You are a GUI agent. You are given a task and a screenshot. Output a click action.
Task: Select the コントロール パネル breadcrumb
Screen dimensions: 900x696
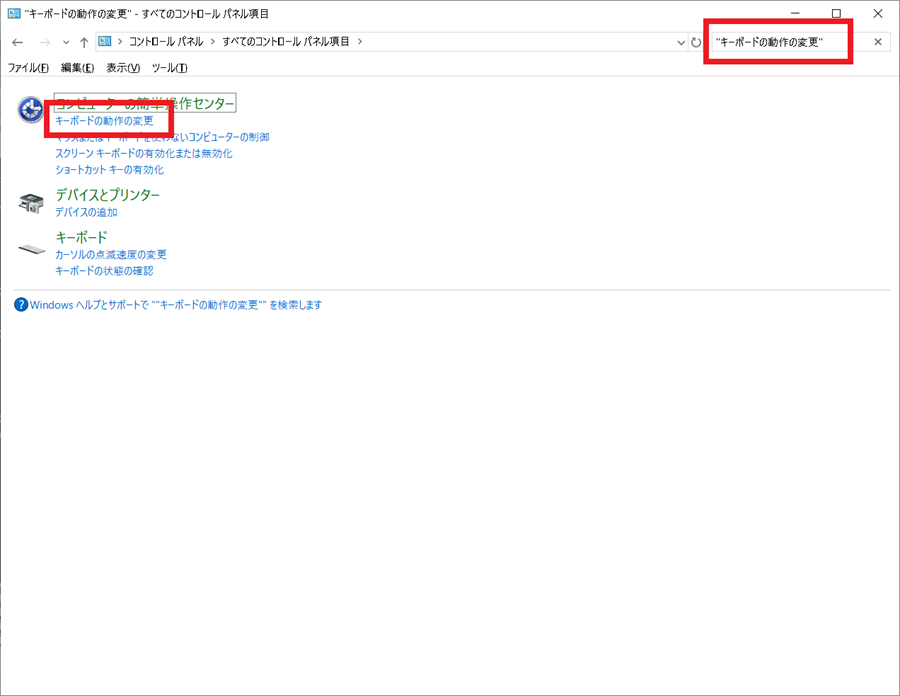coord(166,41)
